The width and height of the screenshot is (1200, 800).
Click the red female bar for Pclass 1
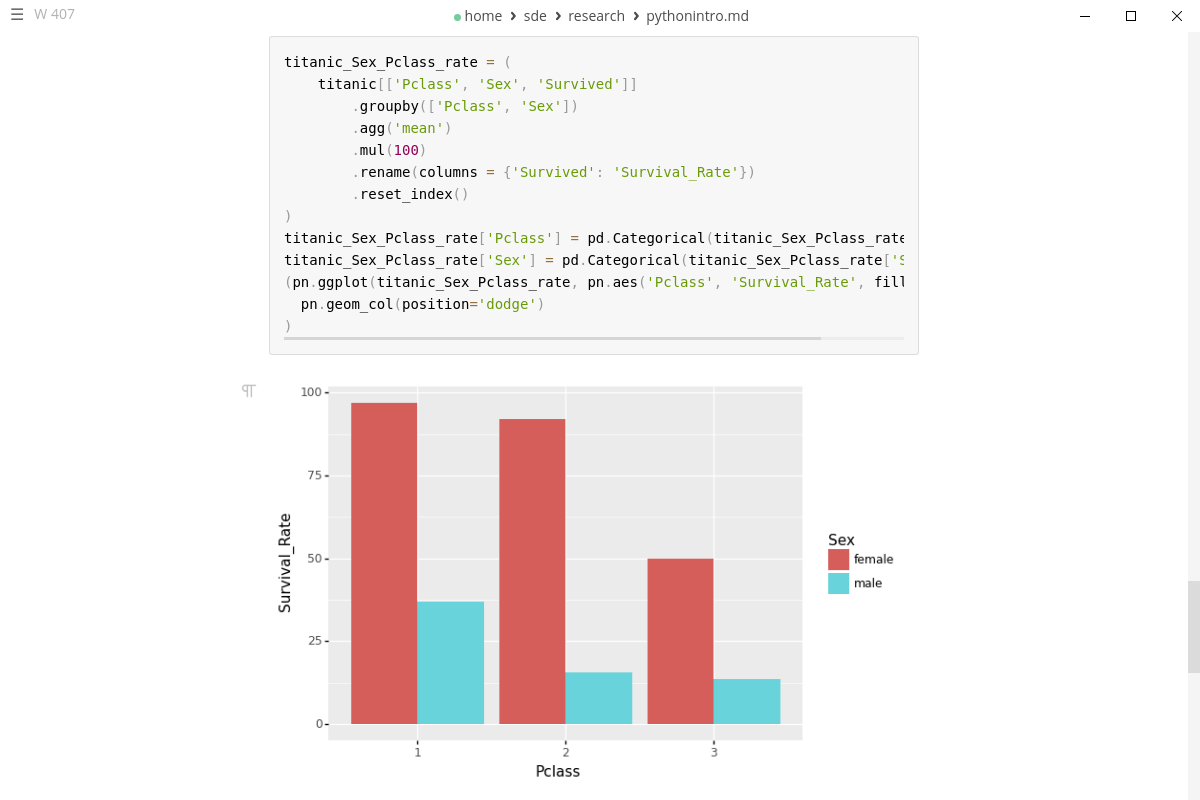[384, 563]
